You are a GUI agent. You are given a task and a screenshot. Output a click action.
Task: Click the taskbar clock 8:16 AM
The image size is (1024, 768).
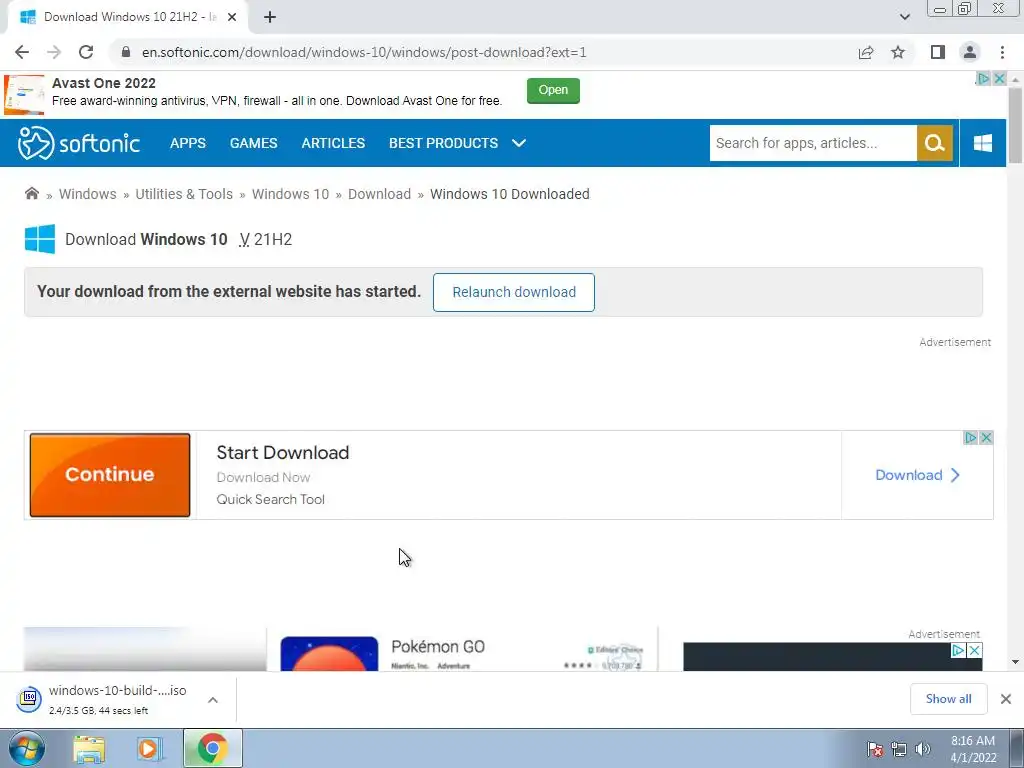973,749
